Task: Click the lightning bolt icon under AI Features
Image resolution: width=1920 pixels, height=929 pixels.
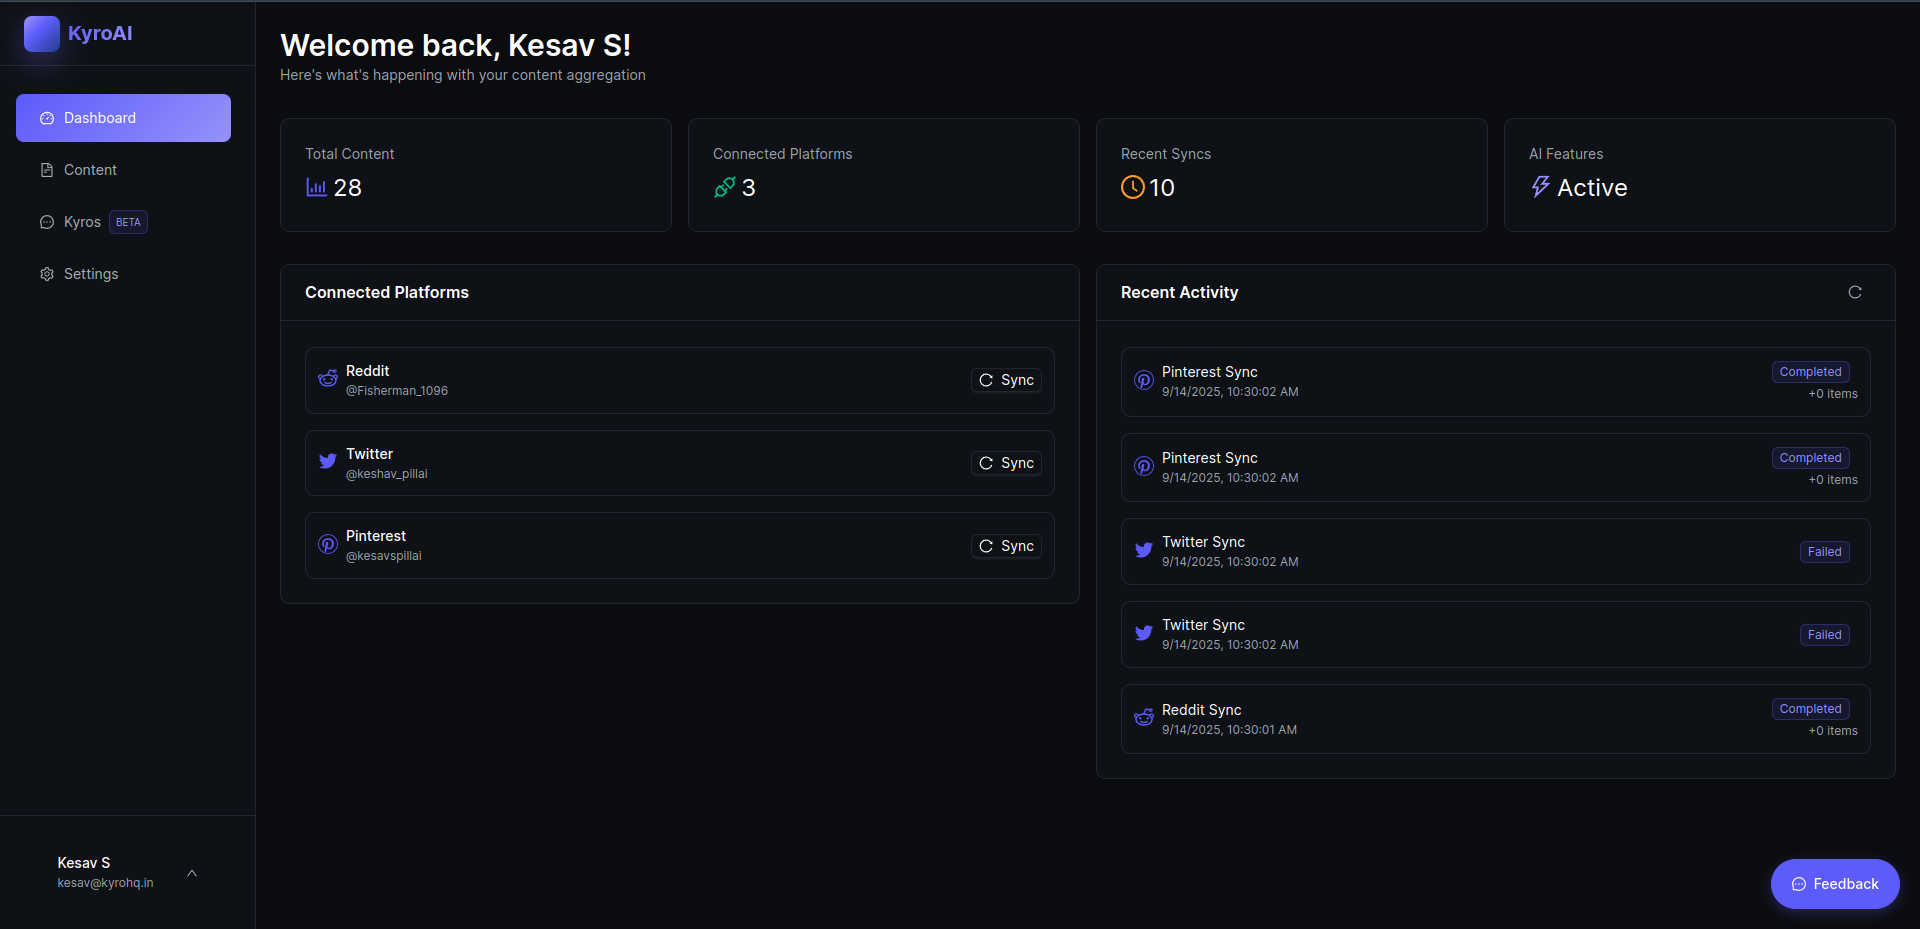Action: [1540, 187]
